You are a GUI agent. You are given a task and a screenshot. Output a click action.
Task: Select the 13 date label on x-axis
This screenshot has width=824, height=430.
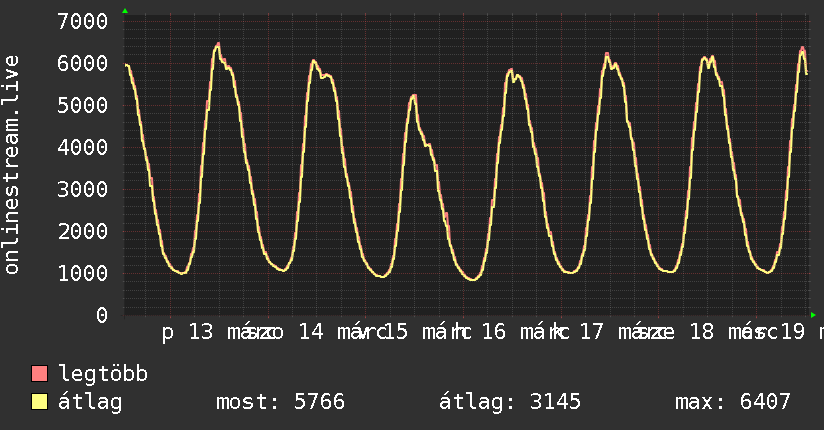tap(201, 333)
